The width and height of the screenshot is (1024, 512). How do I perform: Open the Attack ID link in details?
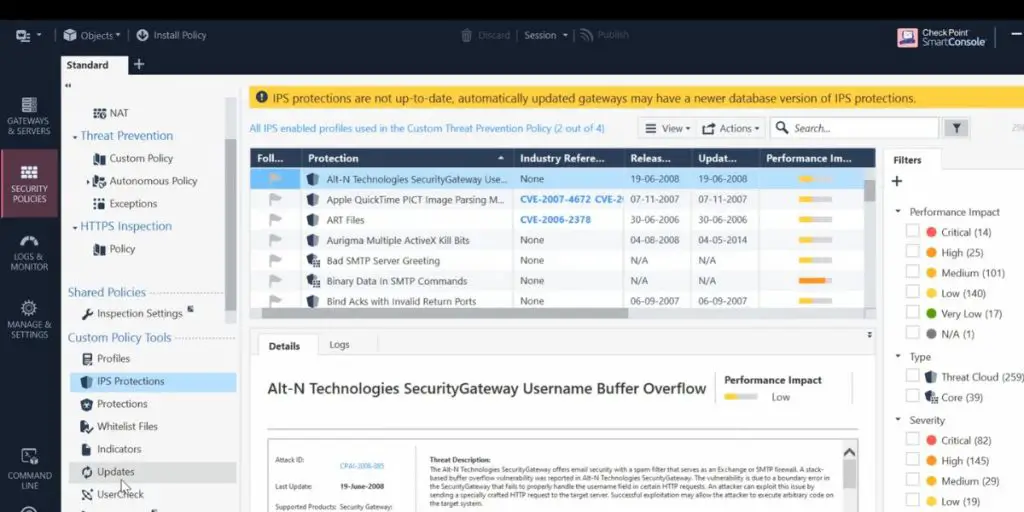[x=362, y=466]
